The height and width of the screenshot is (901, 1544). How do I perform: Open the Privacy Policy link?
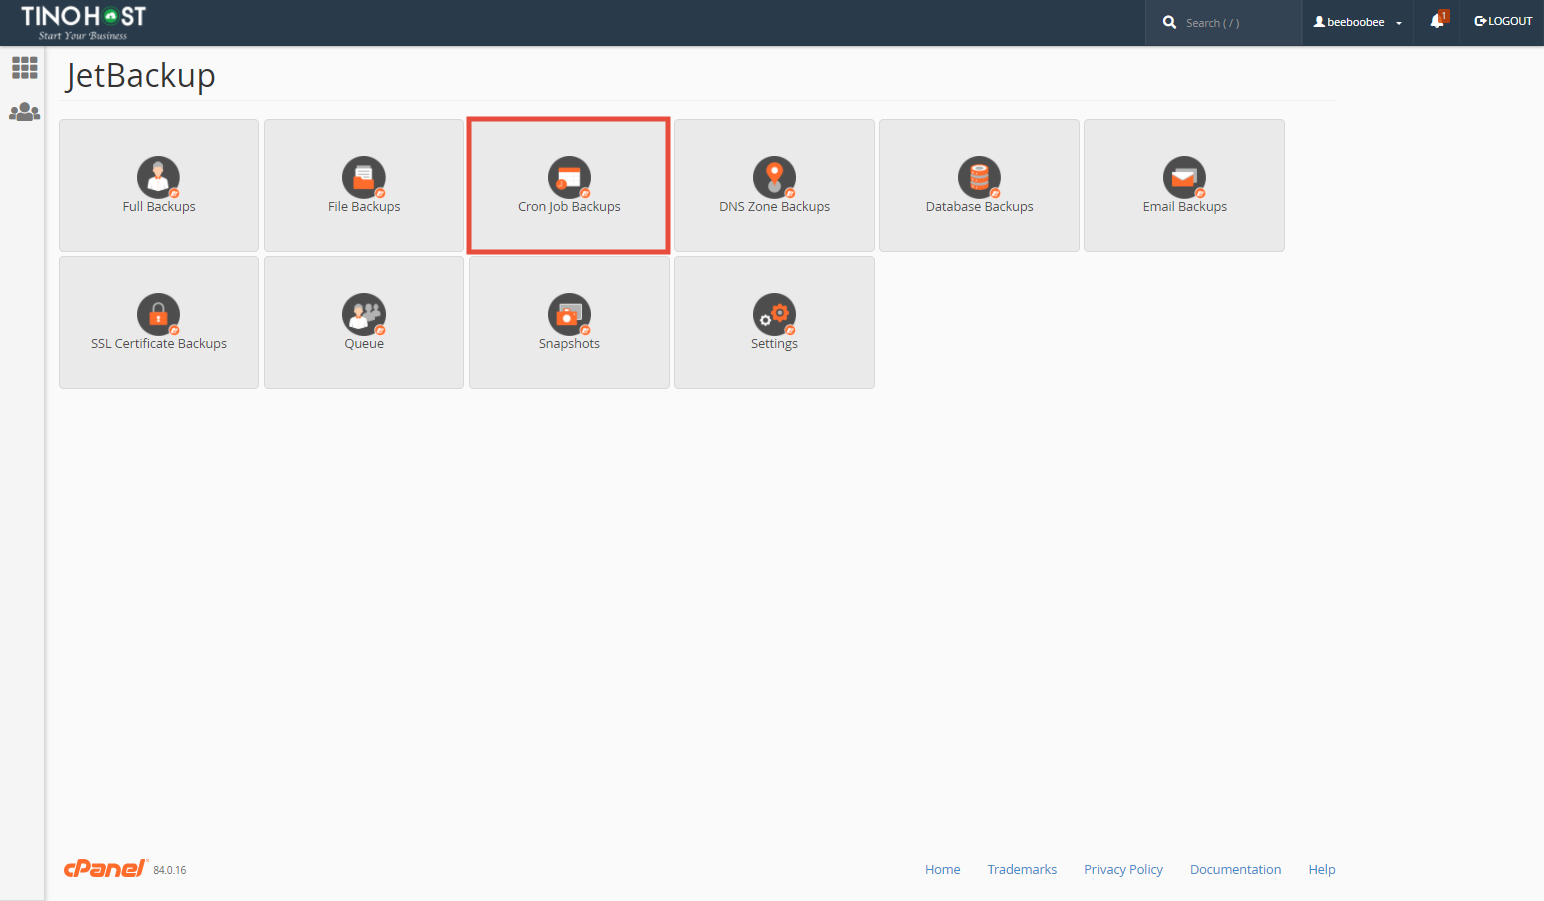tap(1123, 869)
